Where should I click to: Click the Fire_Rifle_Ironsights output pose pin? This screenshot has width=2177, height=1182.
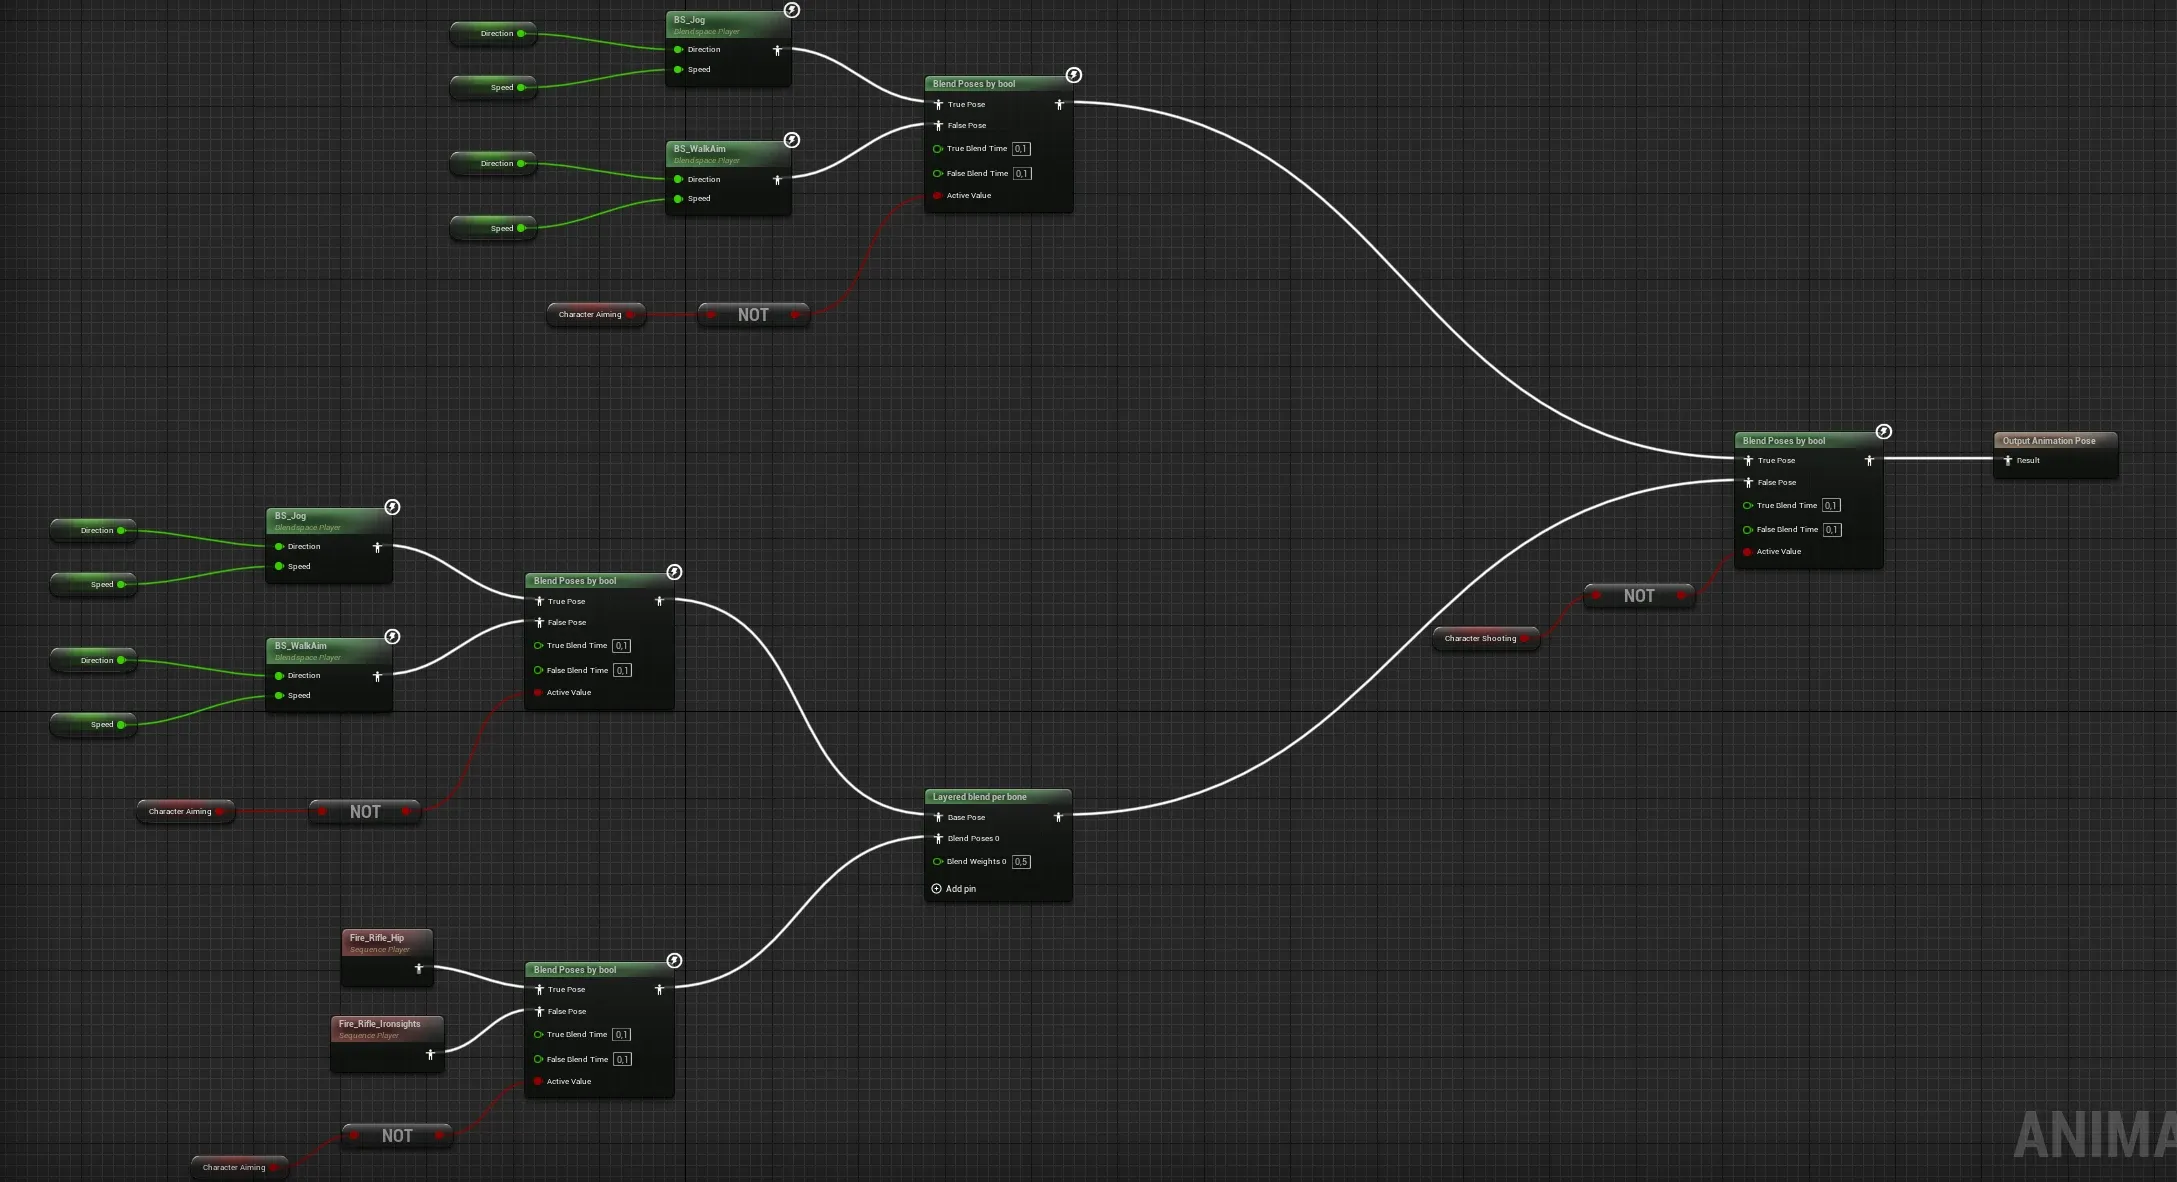pyautogui.click(x=431, y=1054)
